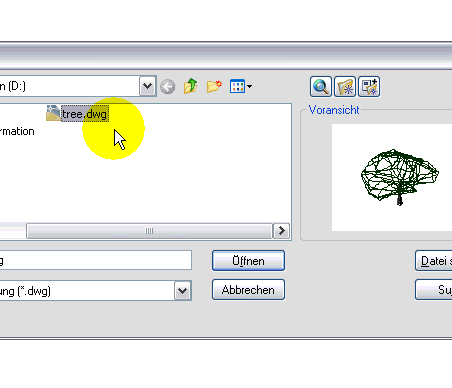This screenshot has width=452, height=388.
Task: Click the magnifier search web icon
Action: click(x=321, y=87)
